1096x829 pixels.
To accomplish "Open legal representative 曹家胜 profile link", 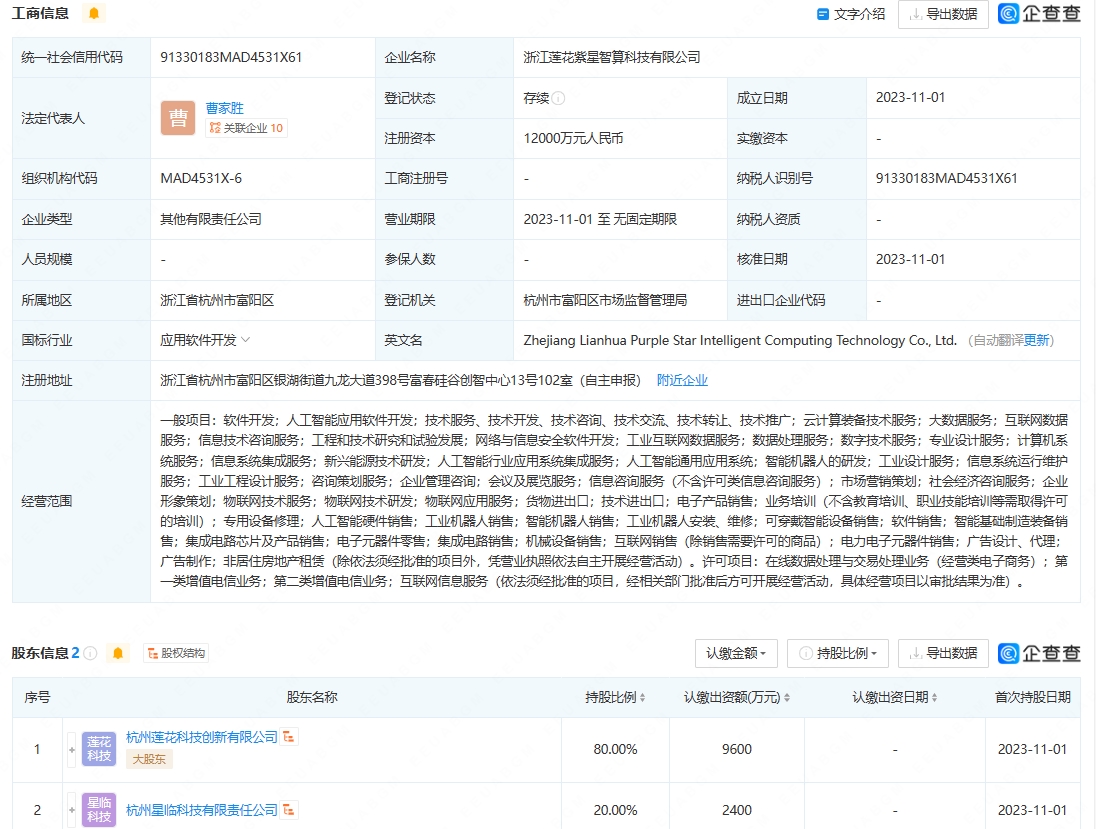I will click(224, 108).
